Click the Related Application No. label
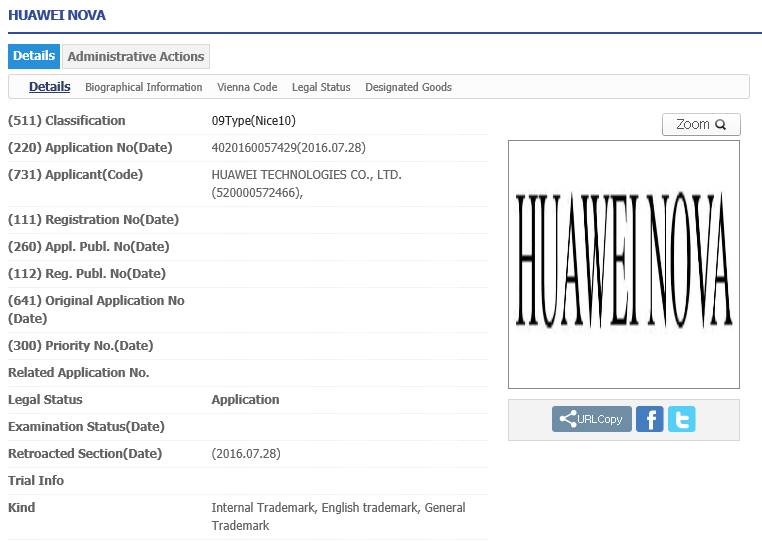This screenshot has height=542, width=762. click(79, 373)
